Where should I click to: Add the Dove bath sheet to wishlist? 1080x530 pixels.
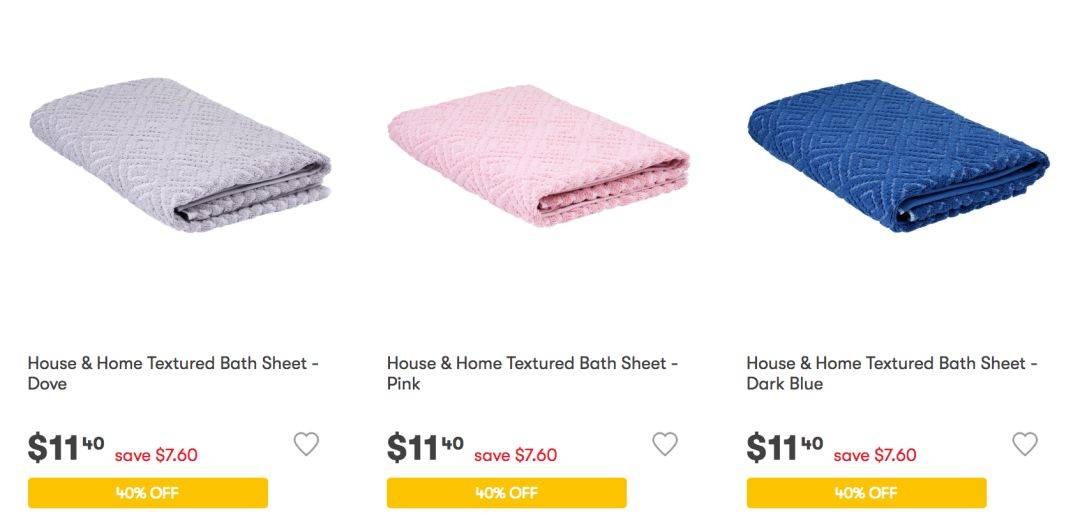[x=306, y=444]
